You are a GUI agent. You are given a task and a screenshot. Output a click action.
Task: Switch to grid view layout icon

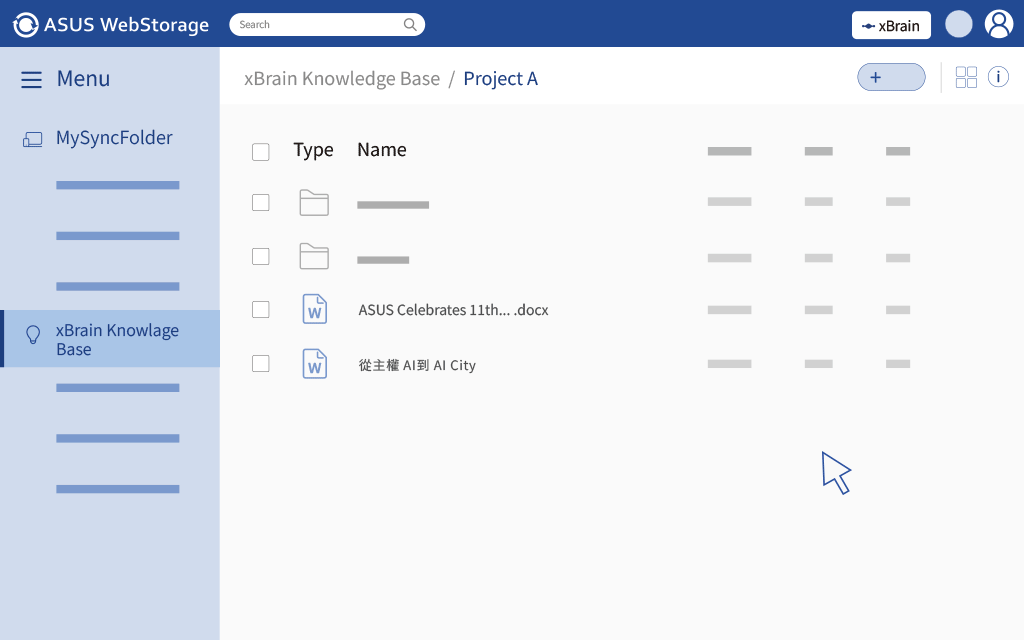966,78
